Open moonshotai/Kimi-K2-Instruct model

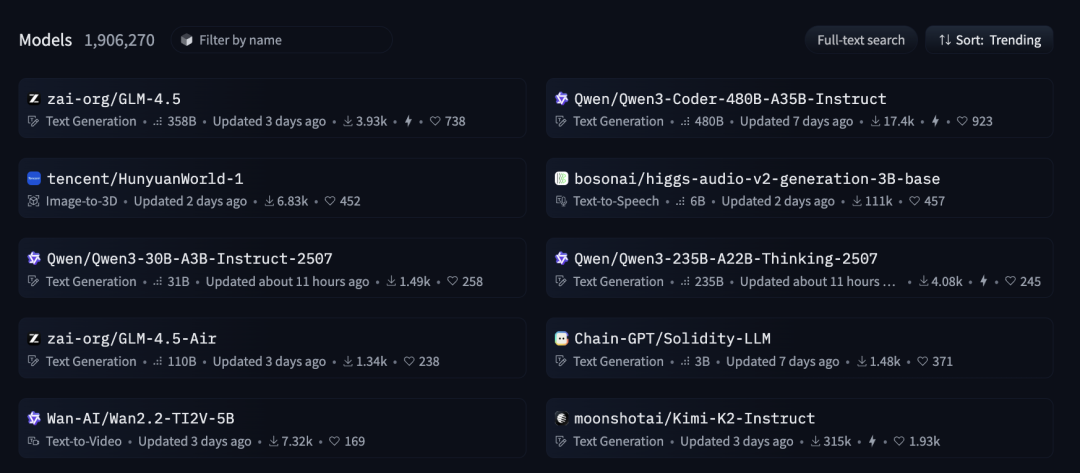click(800, 428)
